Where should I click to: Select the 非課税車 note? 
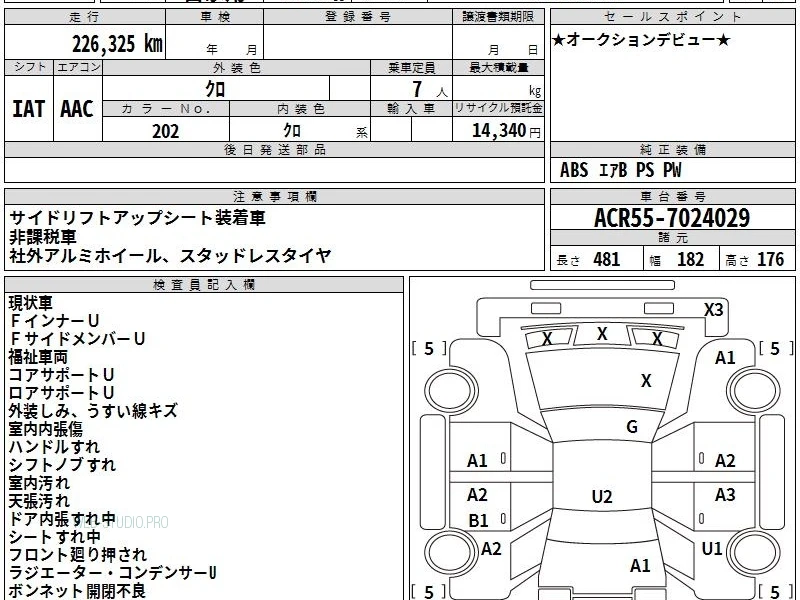pos(43,237)
